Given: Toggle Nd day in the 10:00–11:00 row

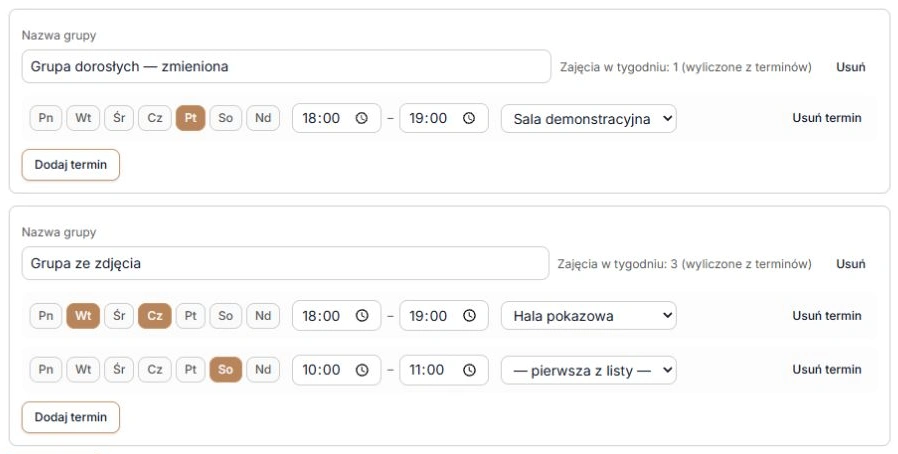Looking at the screenshot, I should [x=263, y=369].
